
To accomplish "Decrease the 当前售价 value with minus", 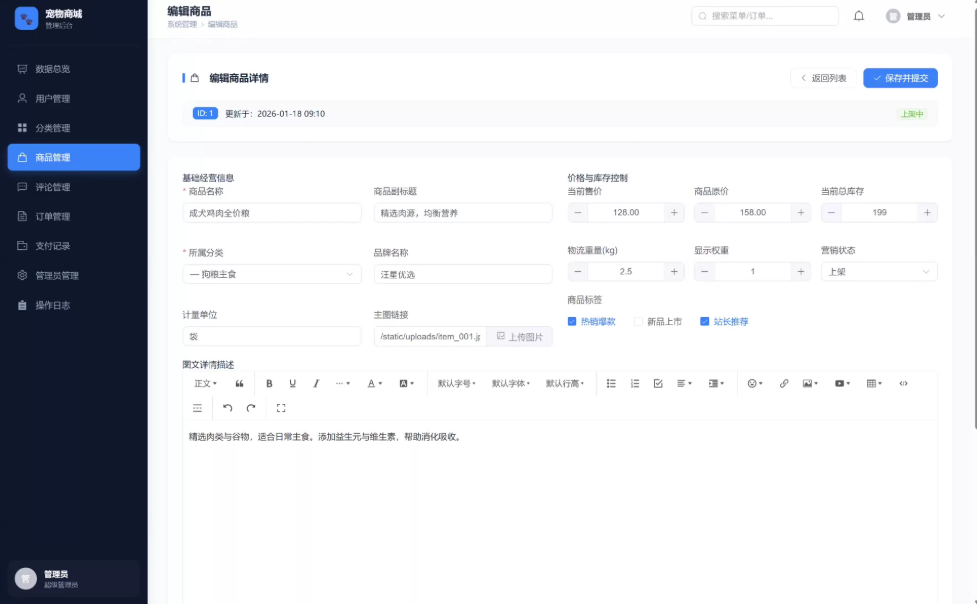I will tap(578, 213).
